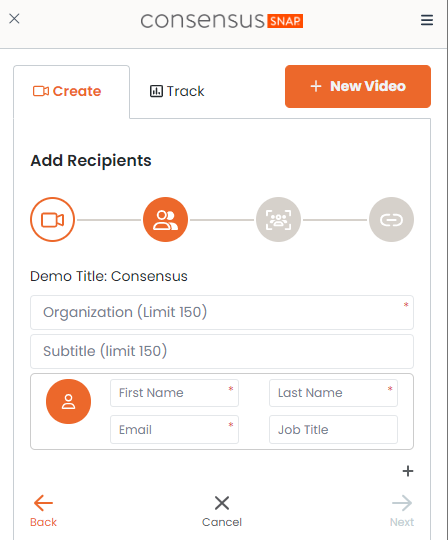Open the hamburger menu
The image size is (448, 540).
[427, 20]
